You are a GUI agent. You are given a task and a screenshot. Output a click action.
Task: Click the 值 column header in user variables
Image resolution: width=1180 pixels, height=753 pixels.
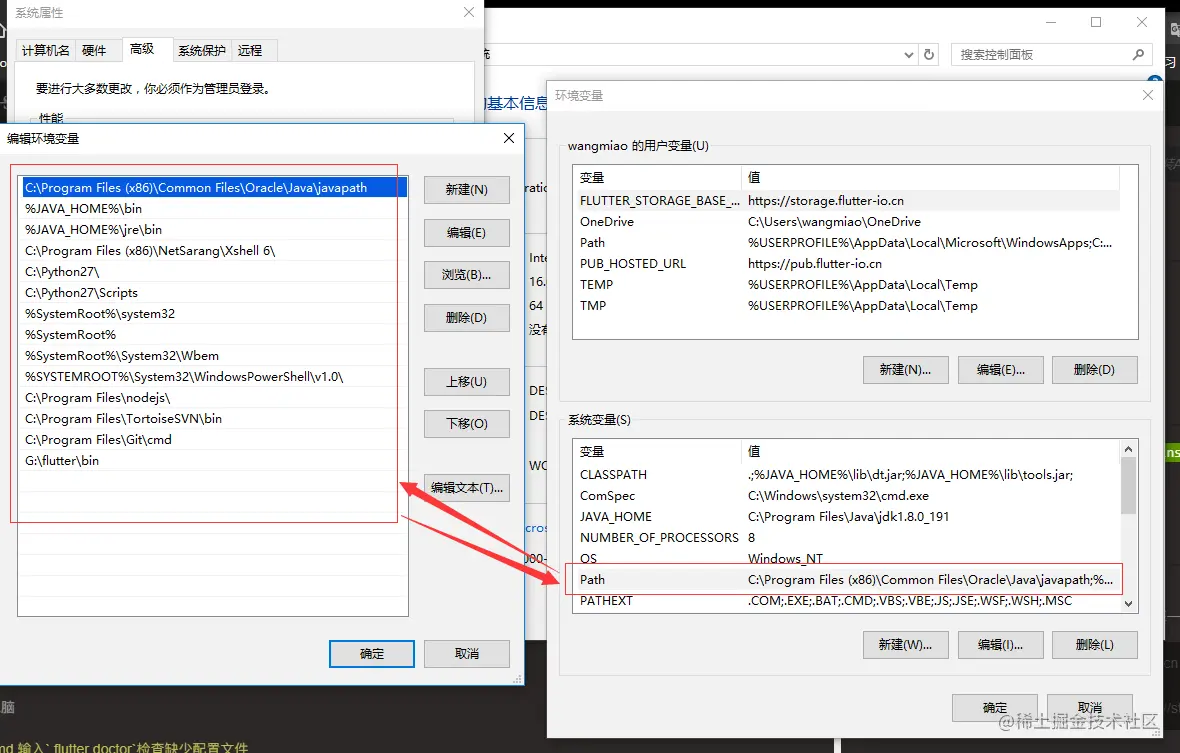click(931, 178)
